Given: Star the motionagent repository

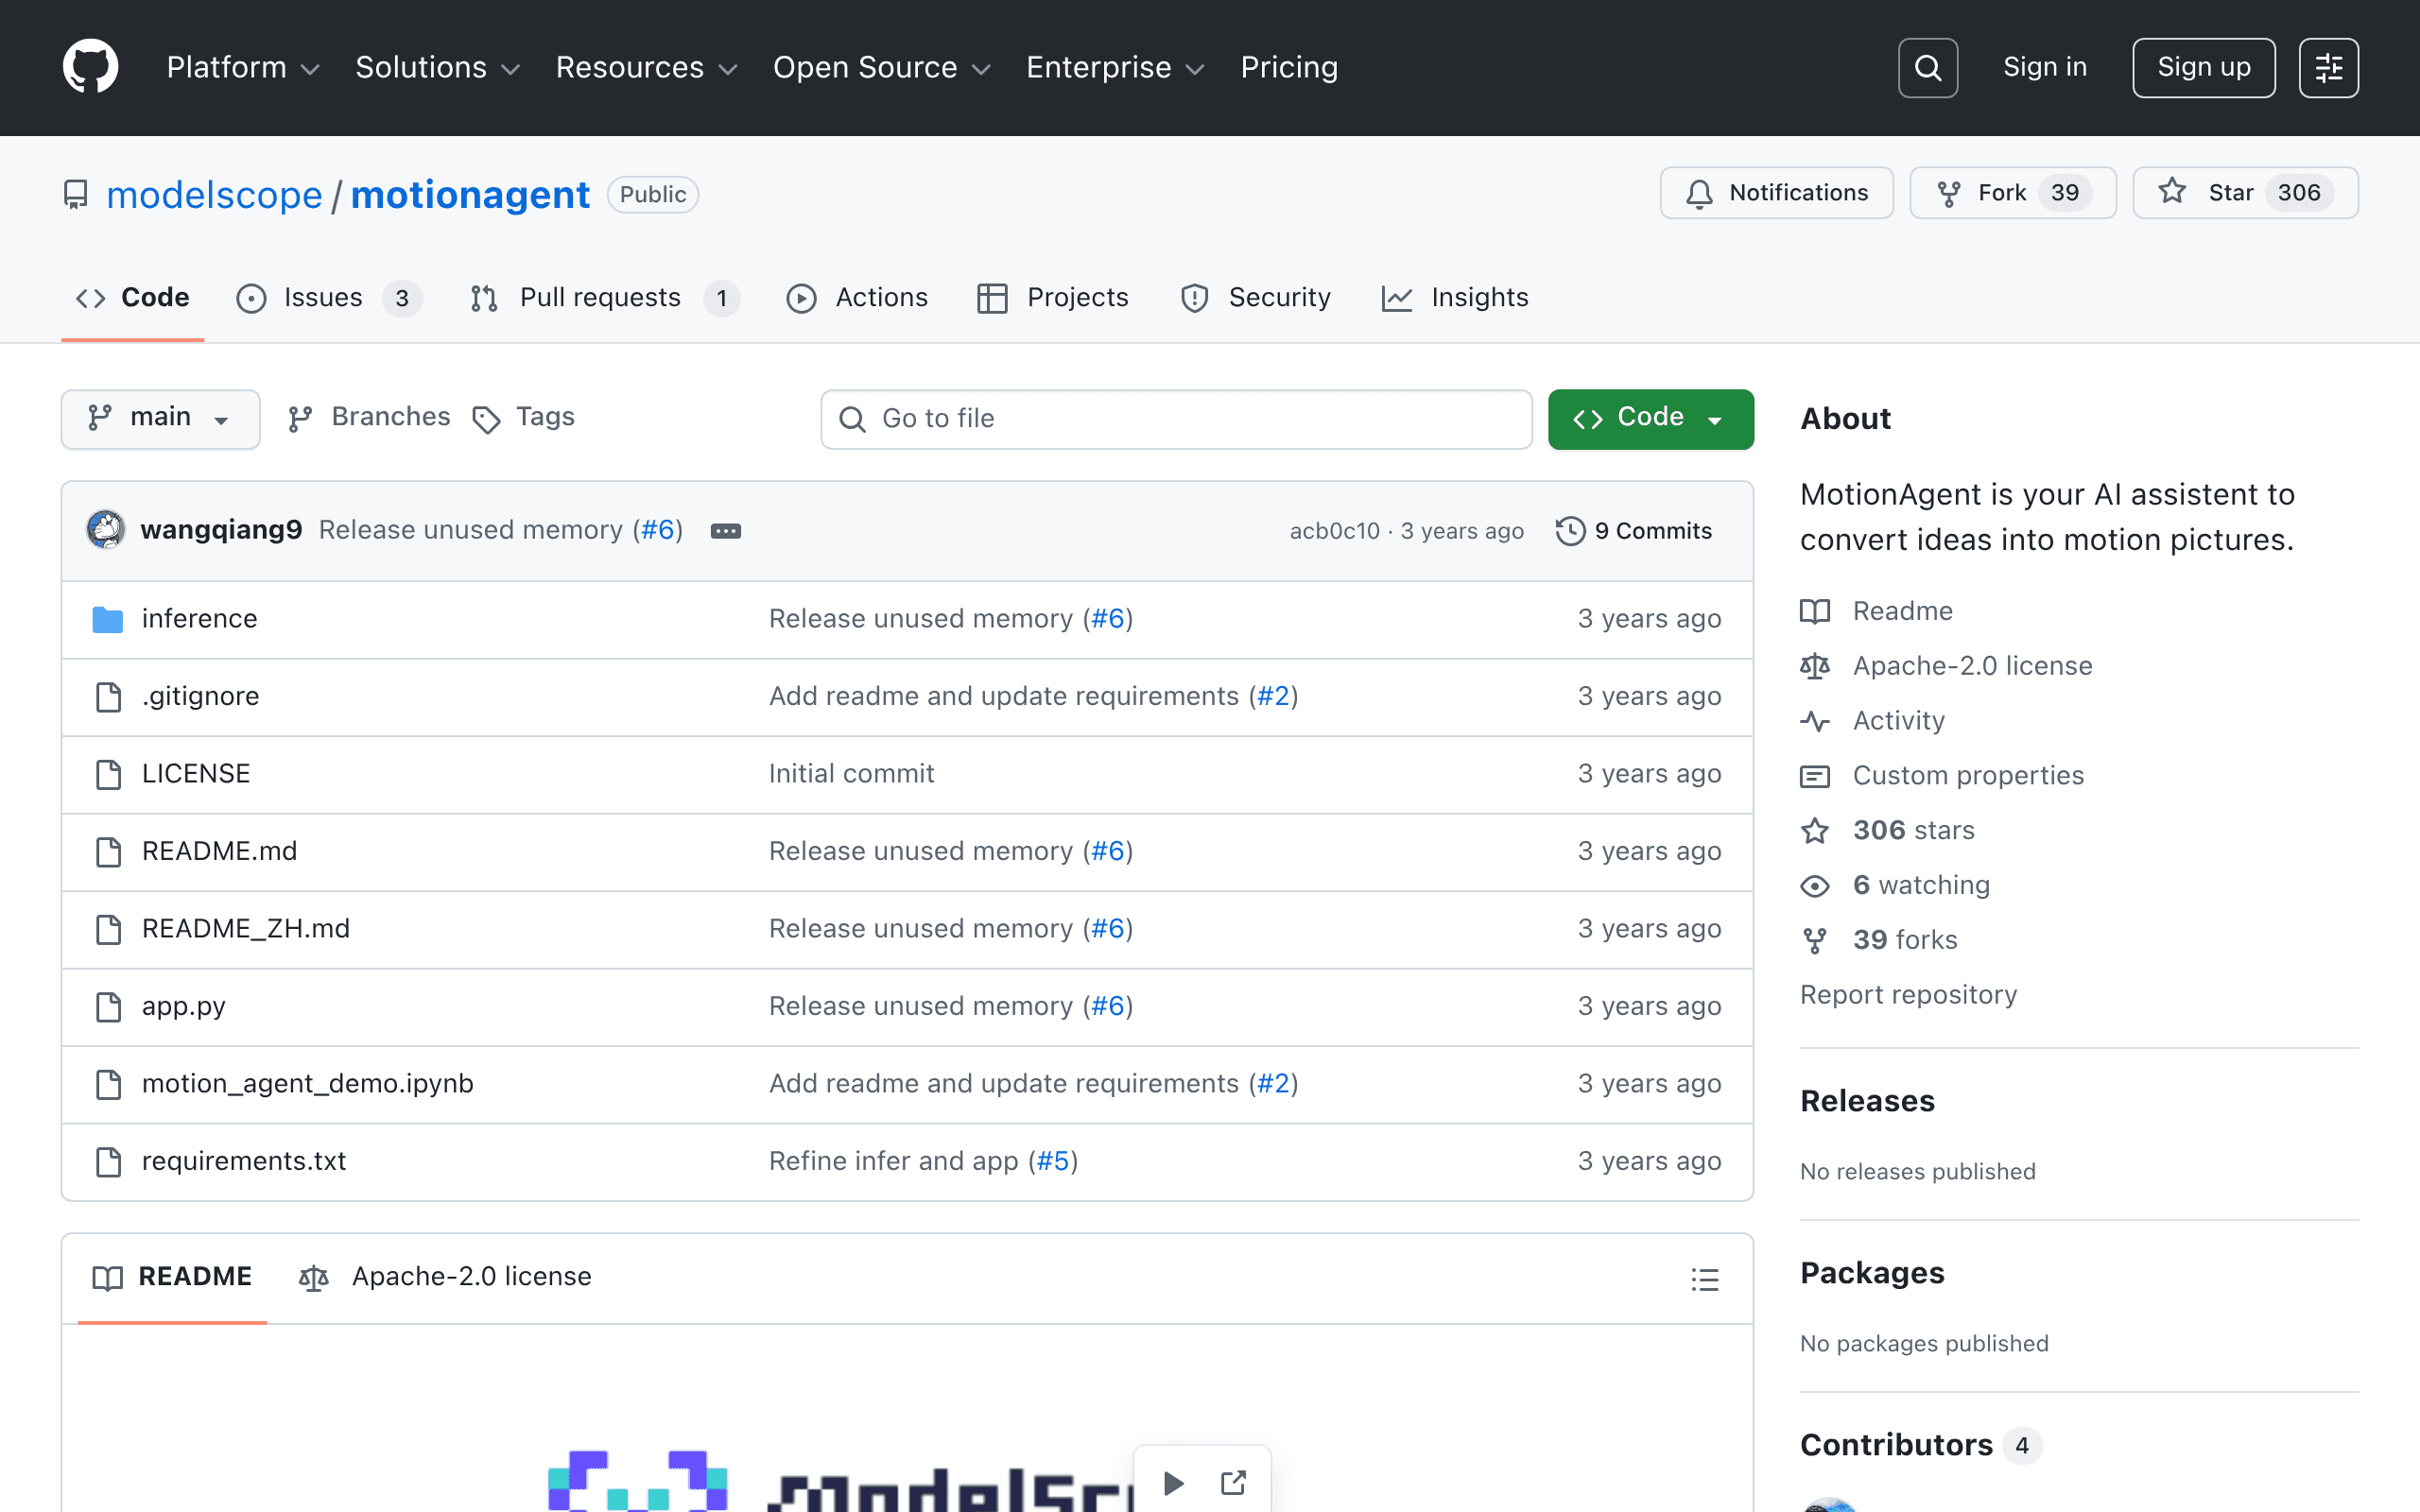Looking at the screenshot, I should [2245, 193].
